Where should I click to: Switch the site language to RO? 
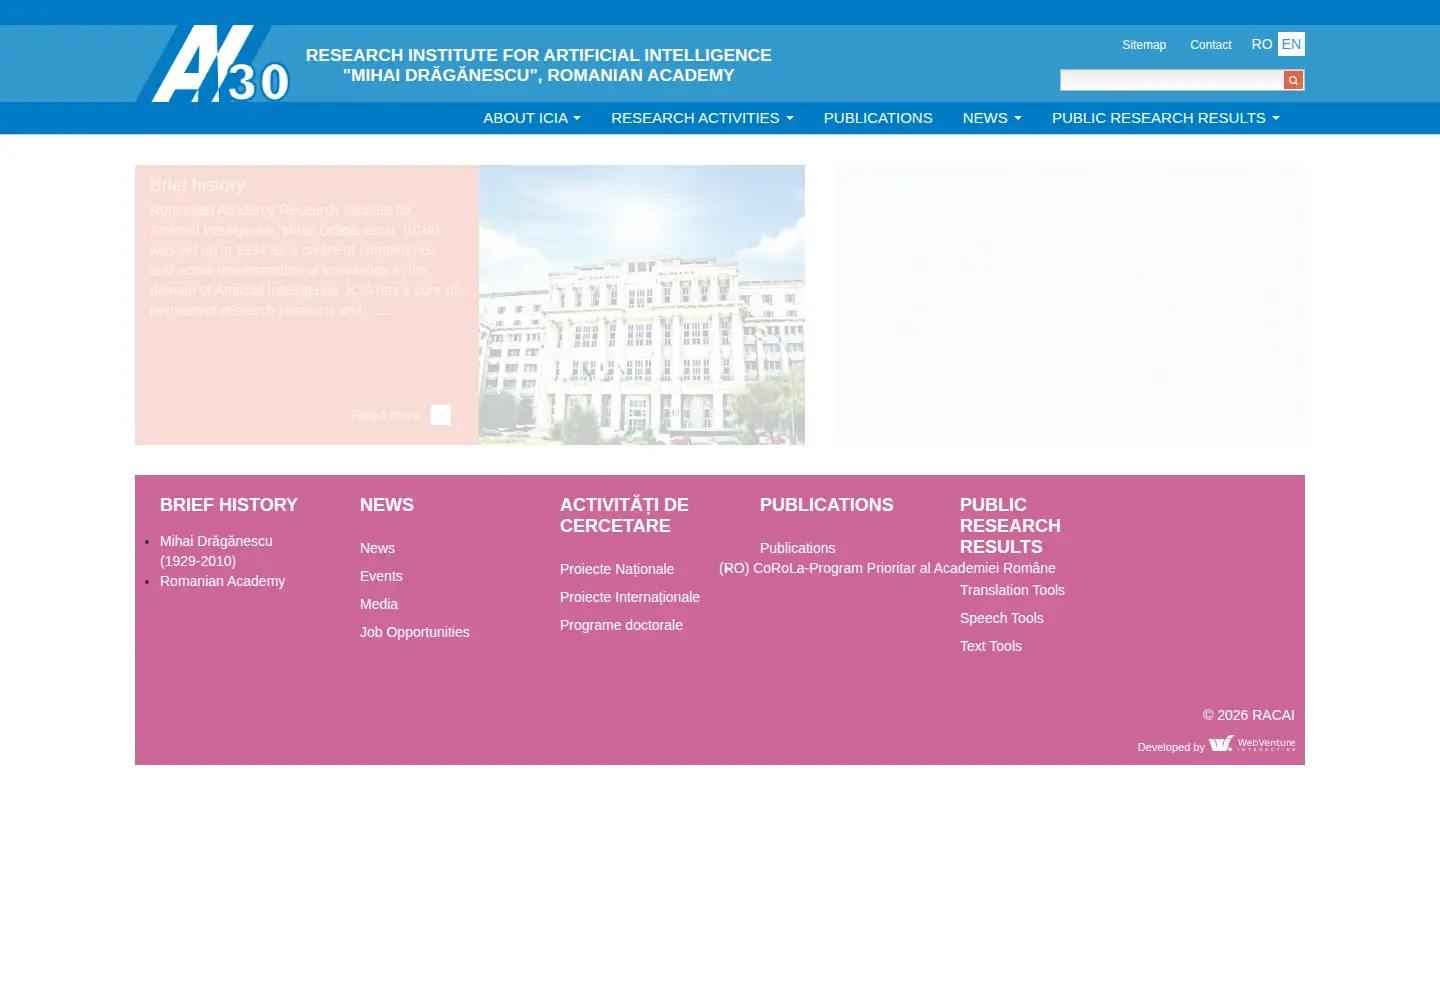pyautogui.click(x=1262, y=44)
